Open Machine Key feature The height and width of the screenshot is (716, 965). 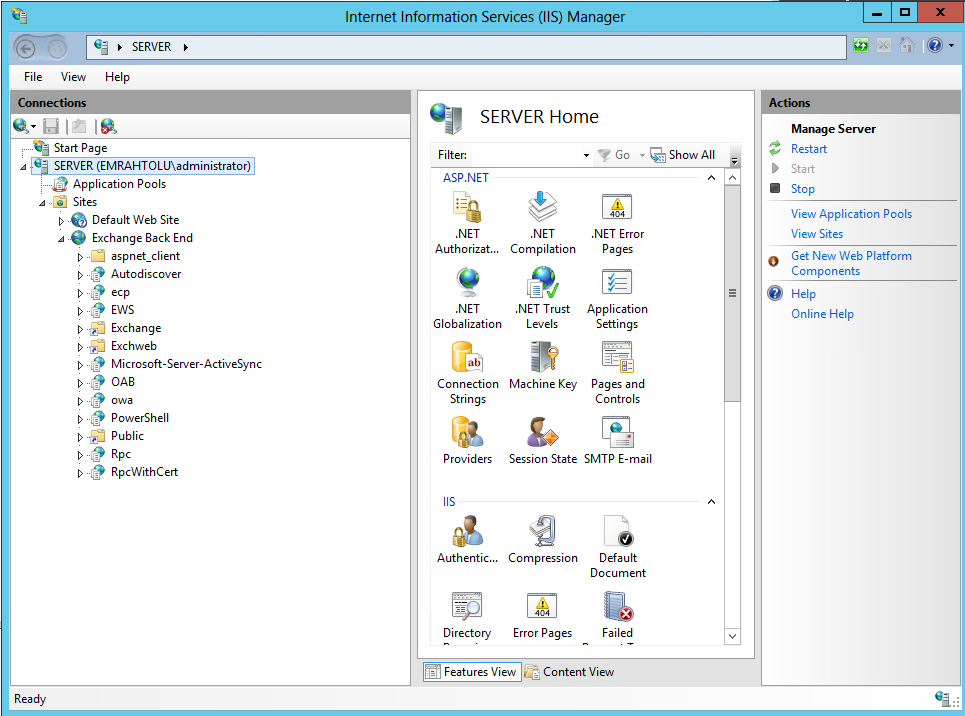click(x=542, y=366)
